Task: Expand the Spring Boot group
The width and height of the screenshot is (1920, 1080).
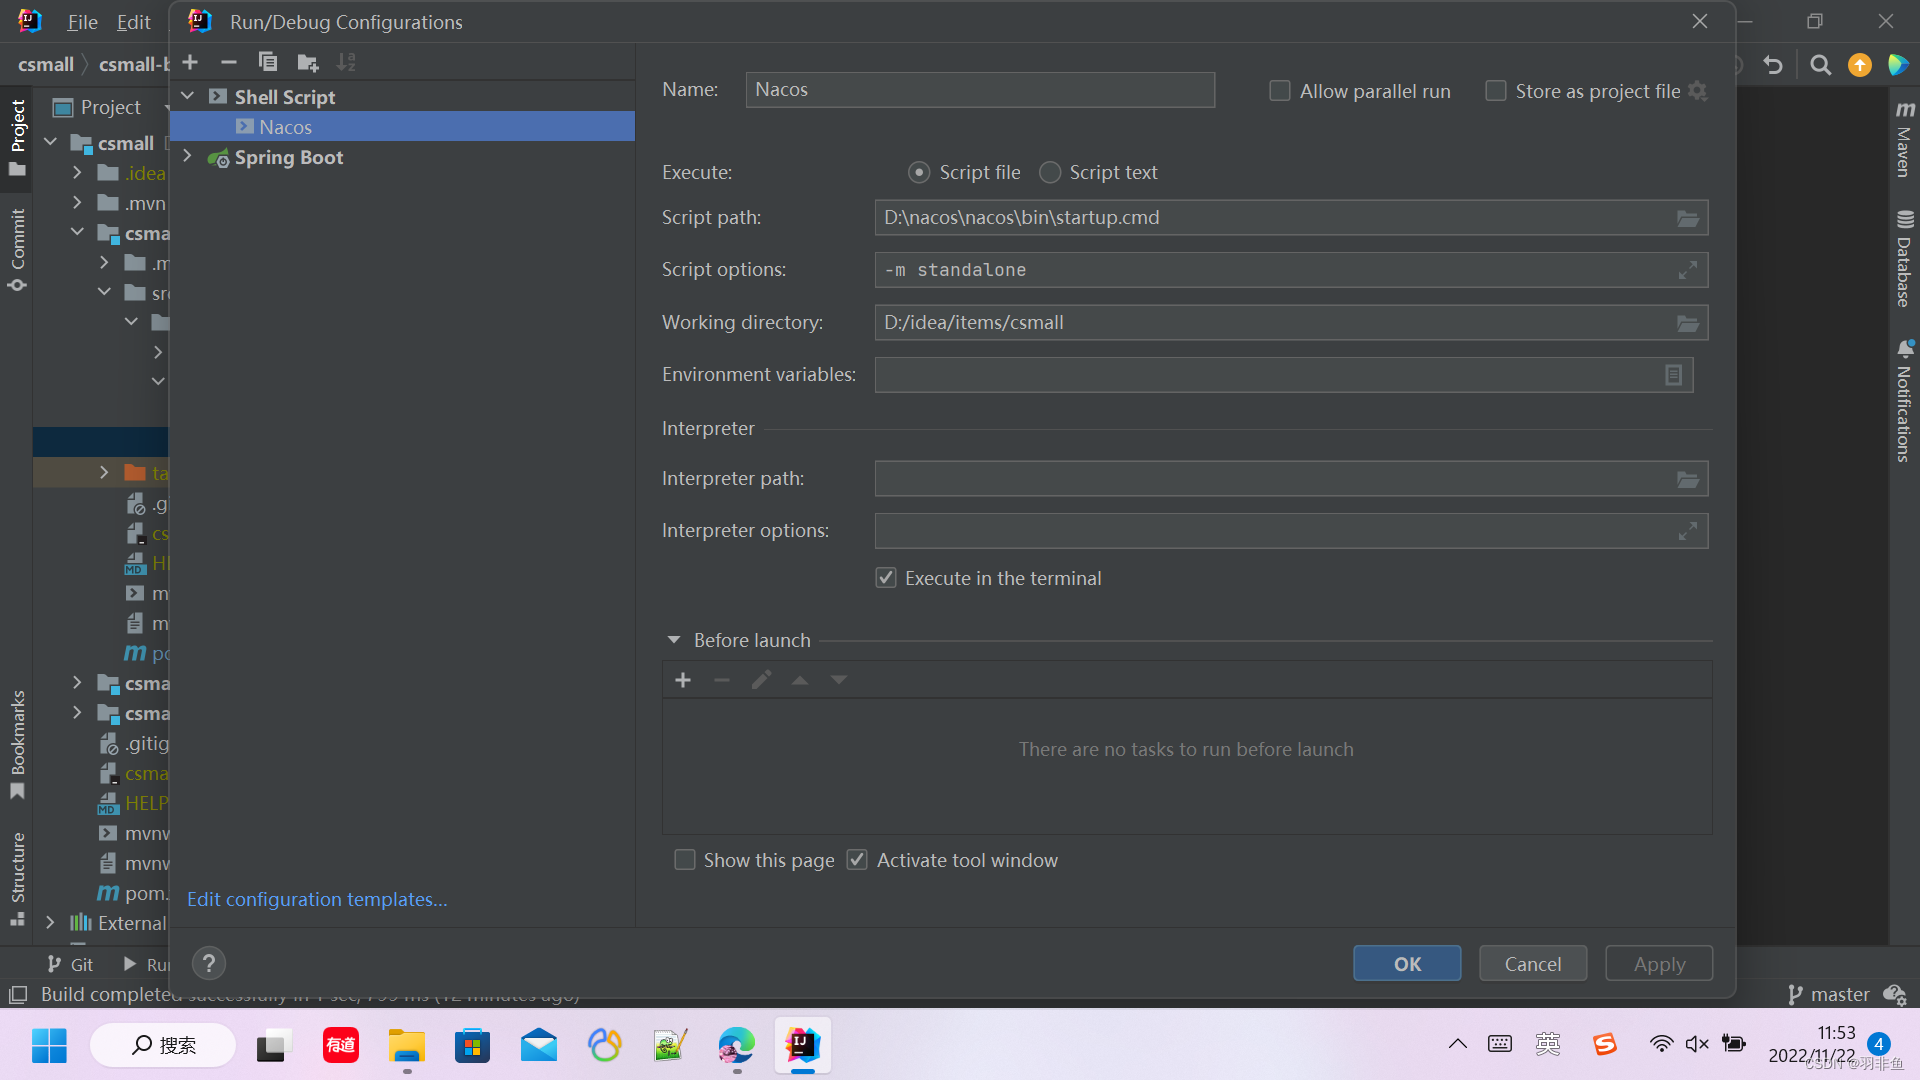Action: tap(188, 156)
